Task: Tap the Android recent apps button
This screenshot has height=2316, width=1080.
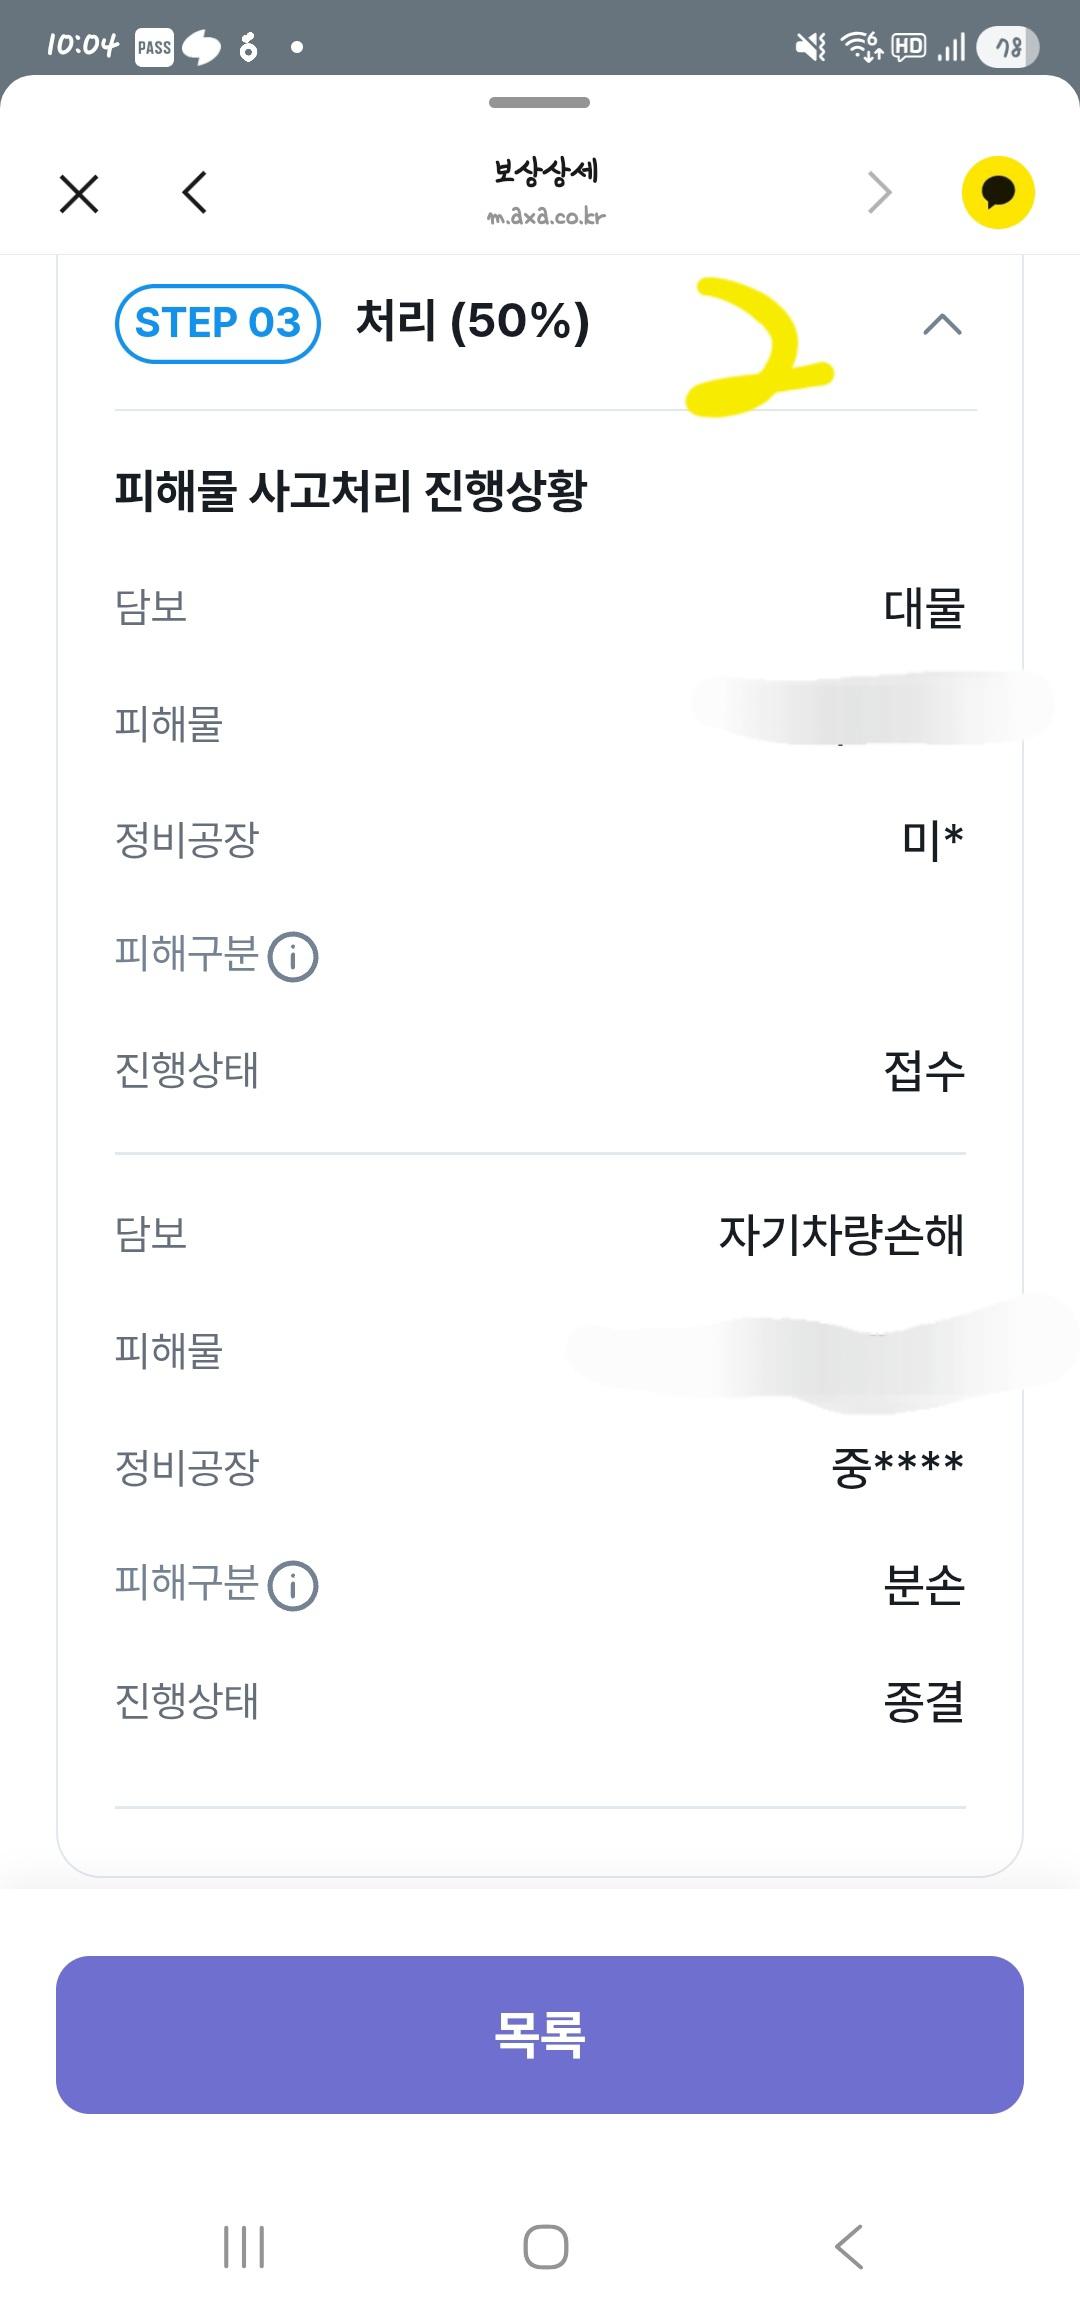Action: click(244, 2247)
